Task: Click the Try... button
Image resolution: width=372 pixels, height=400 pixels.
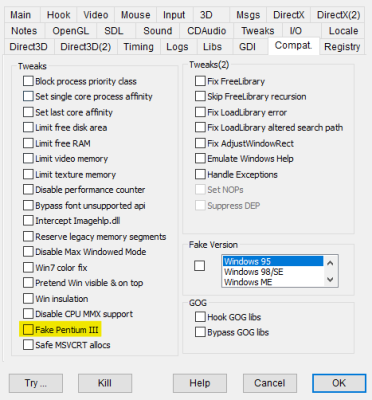Action: tap(36, 383)
